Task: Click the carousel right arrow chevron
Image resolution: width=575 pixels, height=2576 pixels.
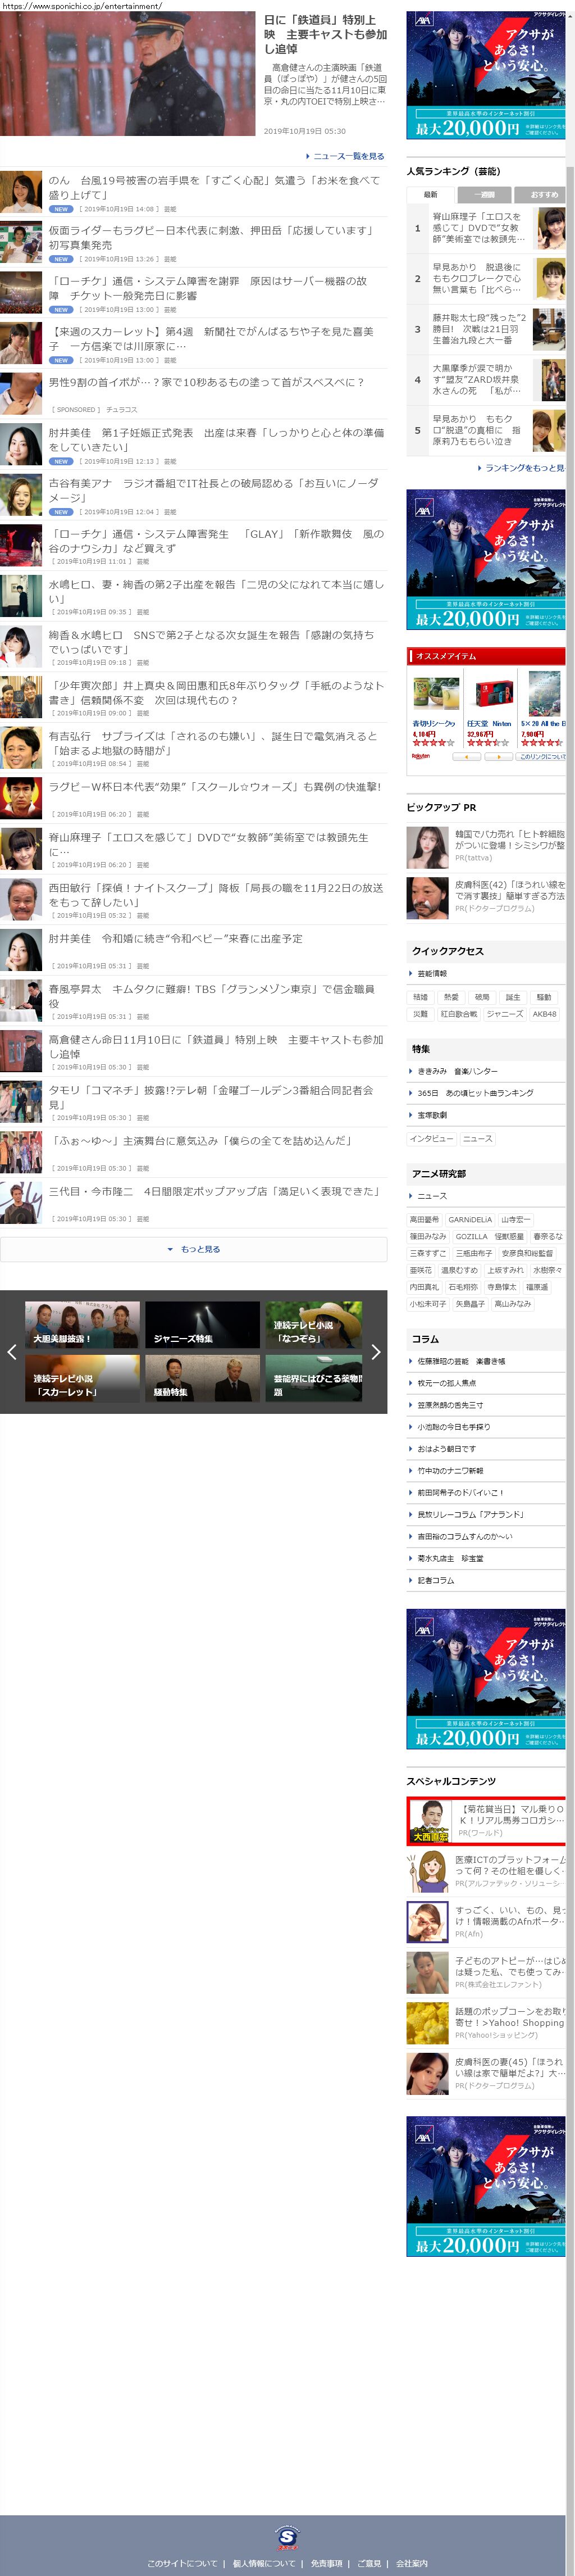Action: pyautogui.click(x=376, y=1352)
